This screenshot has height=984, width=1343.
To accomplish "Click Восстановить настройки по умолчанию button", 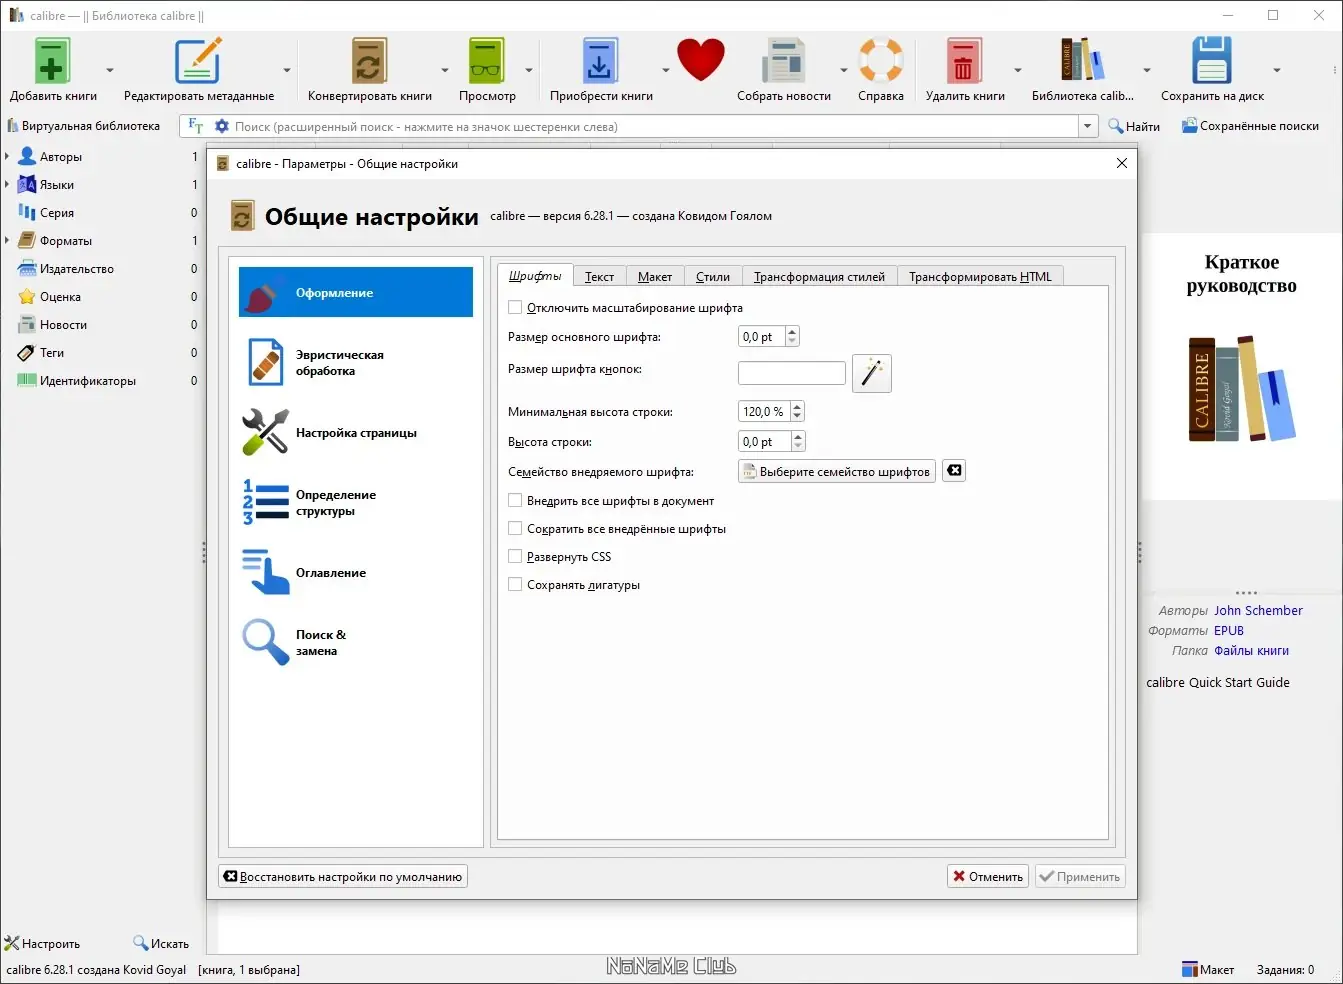I will 343,877.
